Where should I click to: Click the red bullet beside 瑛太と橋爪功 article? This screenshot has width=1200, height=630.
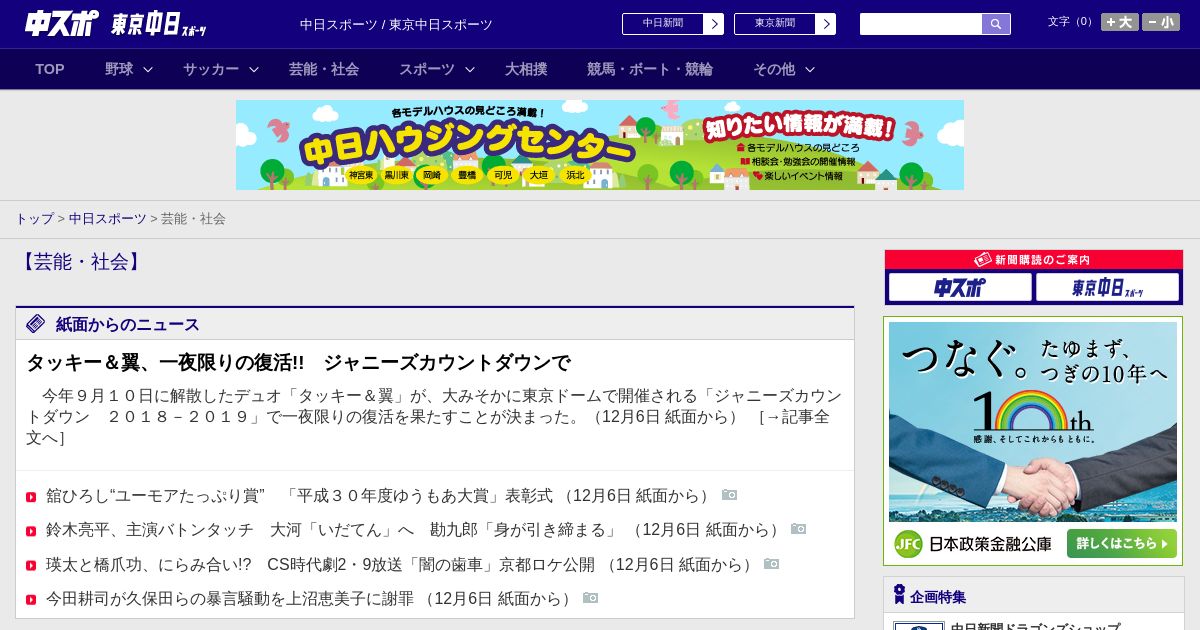pos(31,566)
